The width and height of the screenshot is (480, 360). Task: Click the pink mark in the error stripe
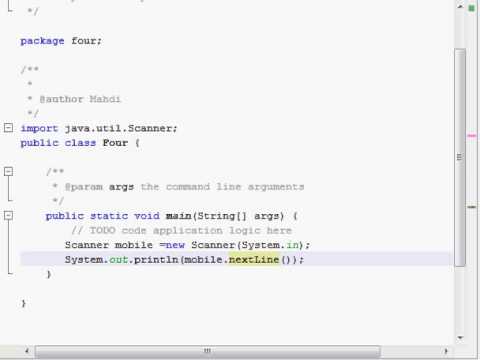[472, 136]
